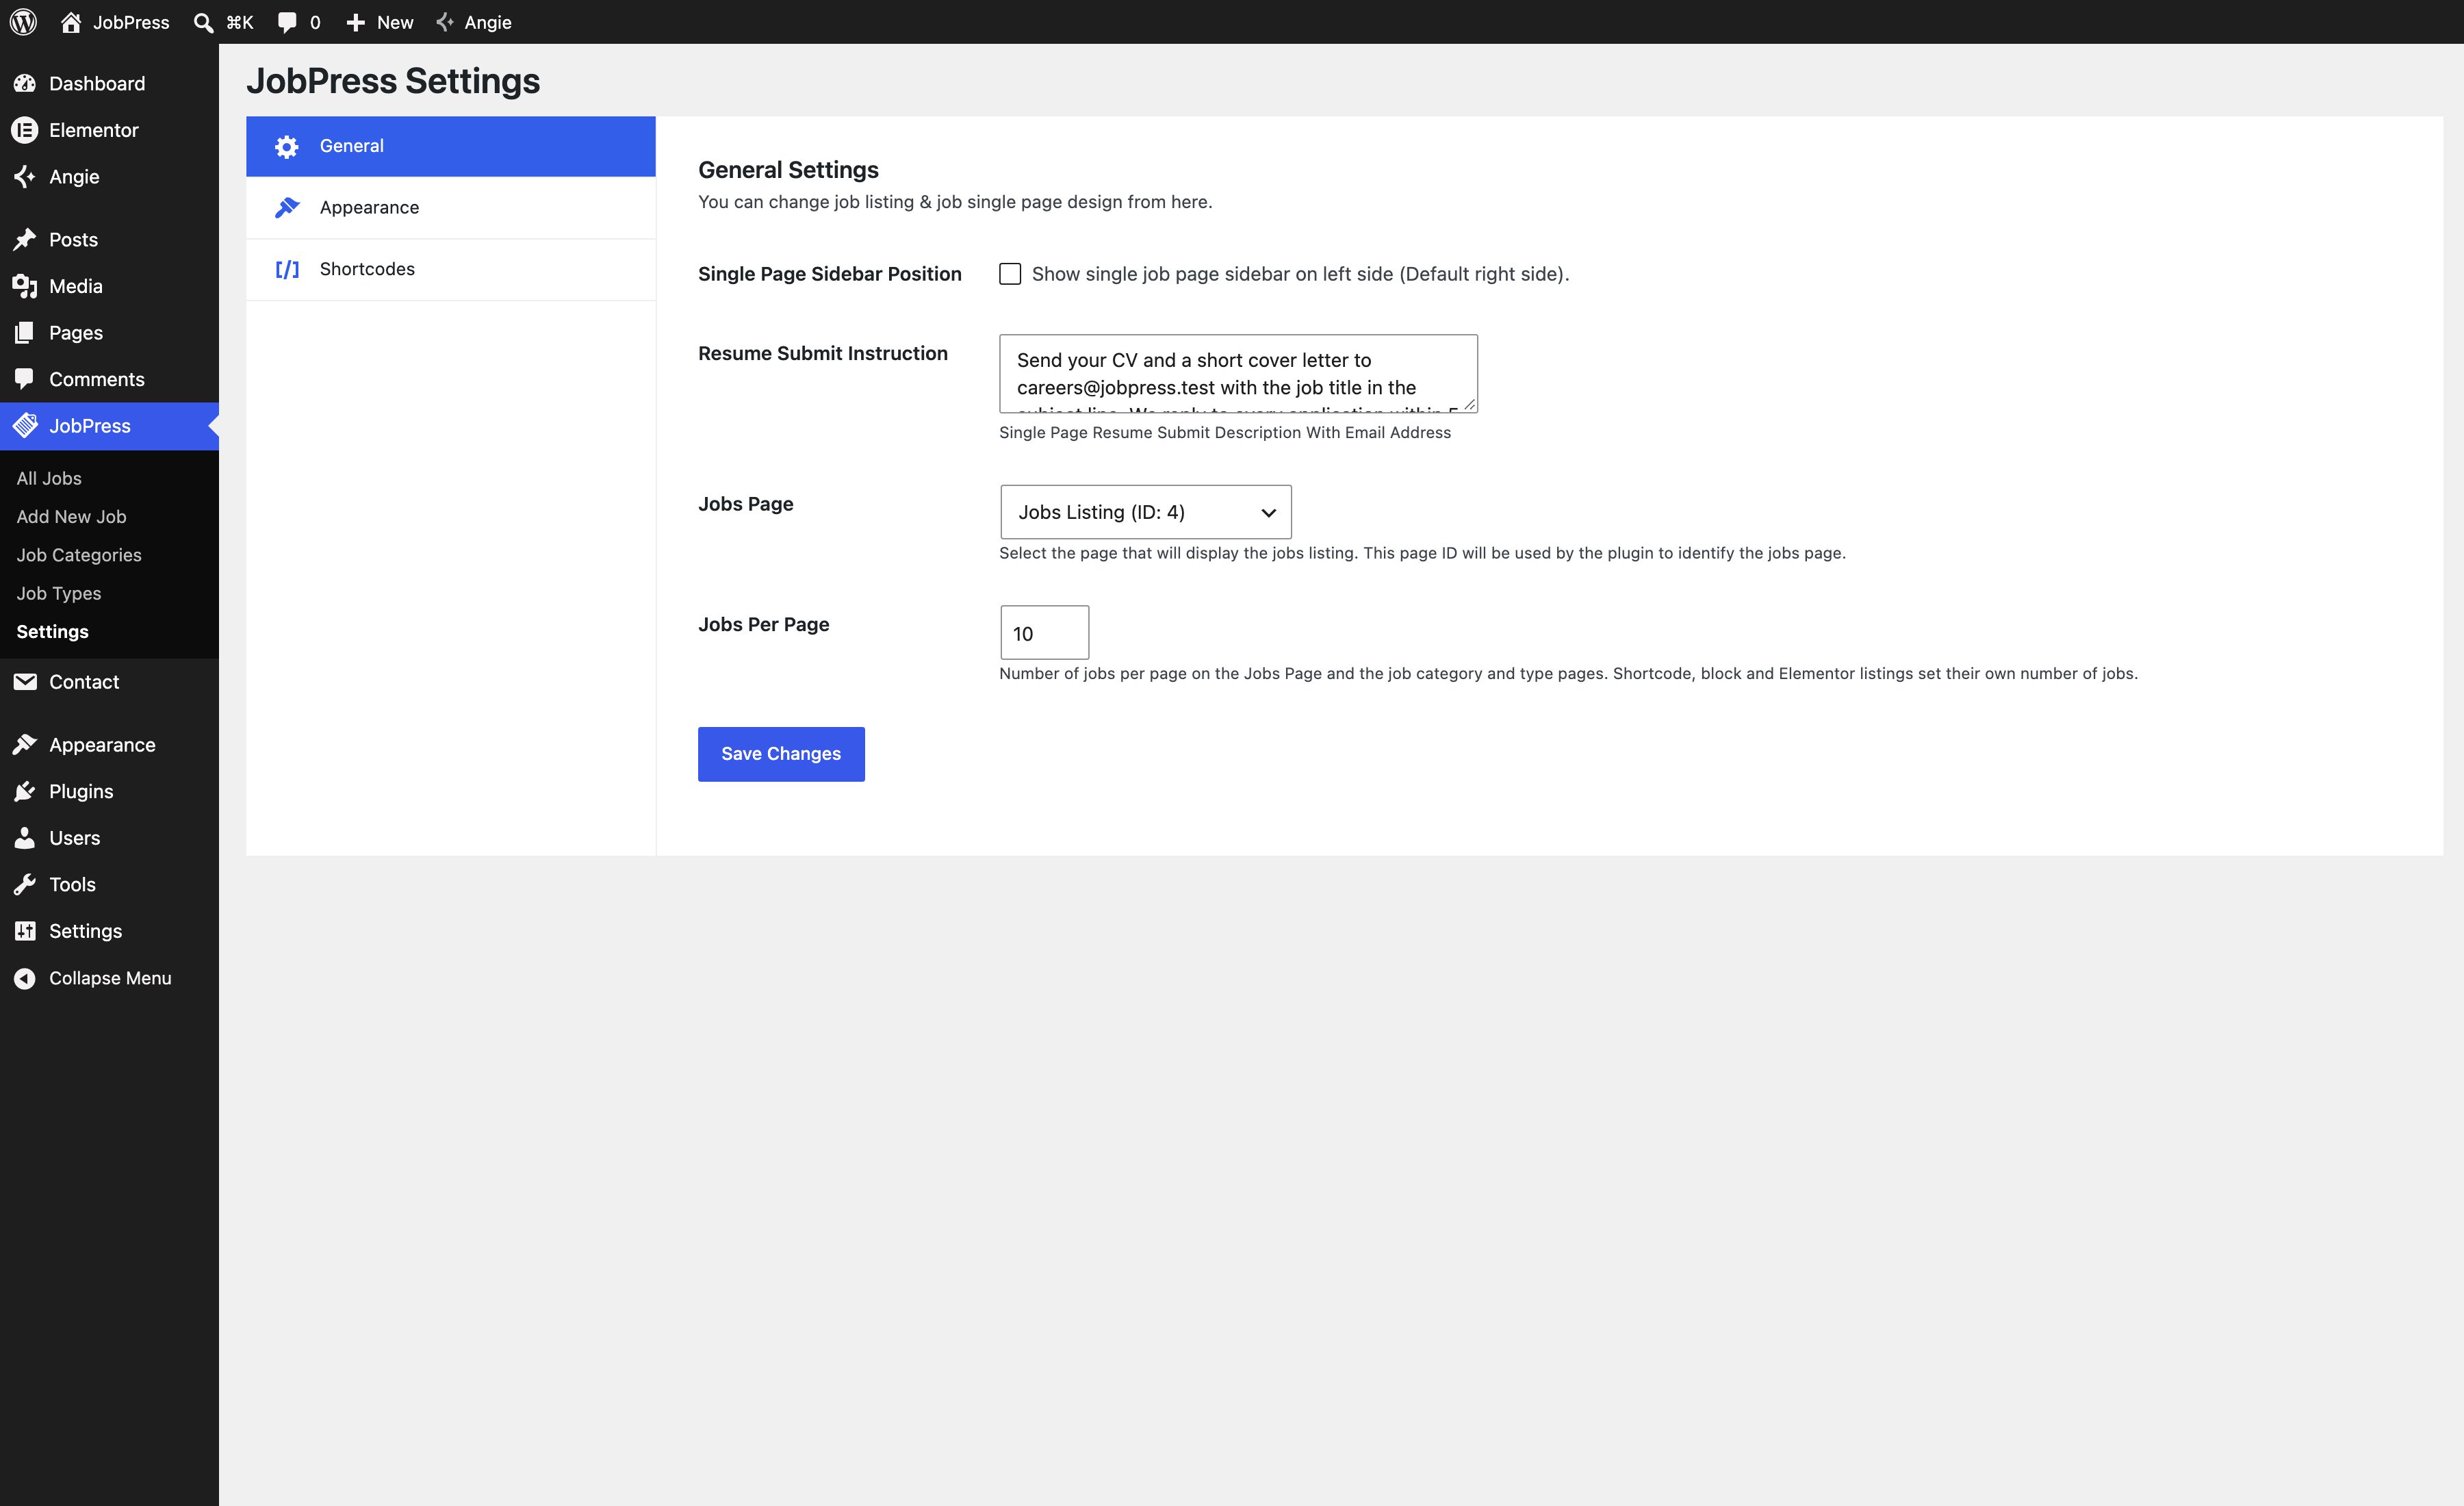Screen dimensions: 2464x1506
Task: Switch to the Shortcodes settings tab
Action: [x=451, y=269]
